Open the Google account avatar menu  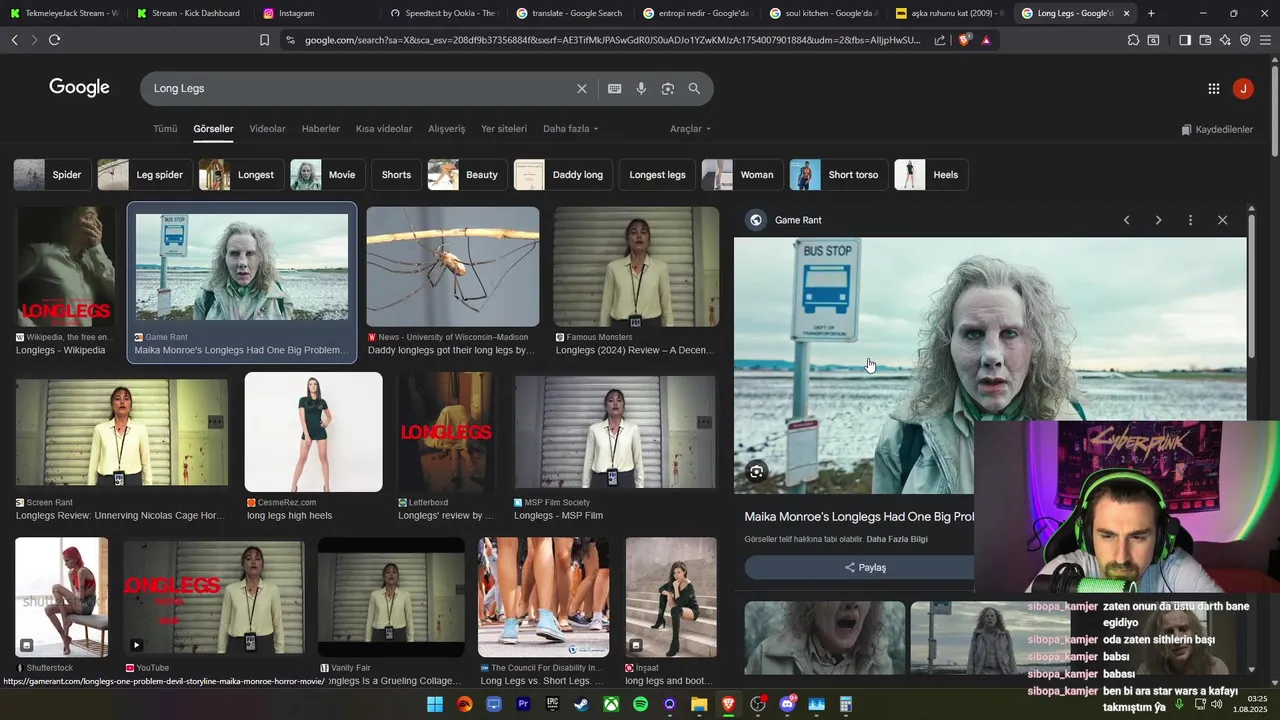click(x=1243, y=89)
